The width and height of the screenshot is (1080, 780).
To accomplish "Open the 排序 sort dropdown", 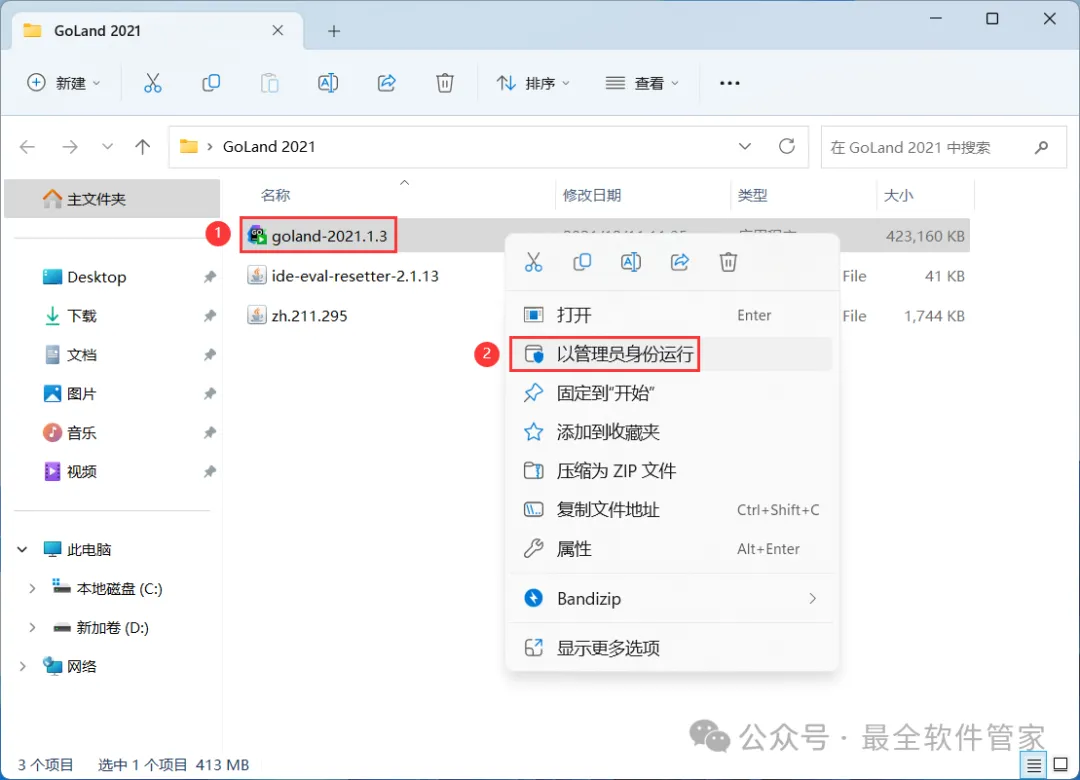I will [534, 83].
